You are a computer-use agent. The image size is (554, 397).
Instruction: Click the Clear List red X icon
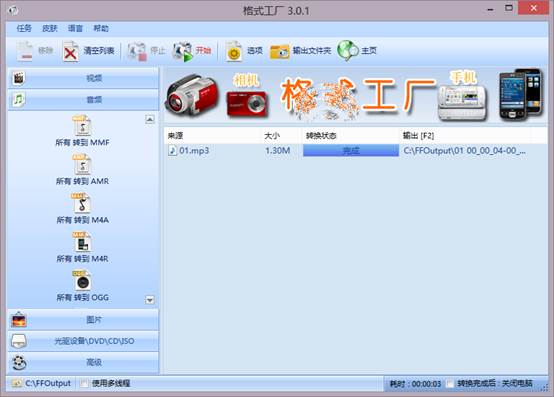[70, 52]
